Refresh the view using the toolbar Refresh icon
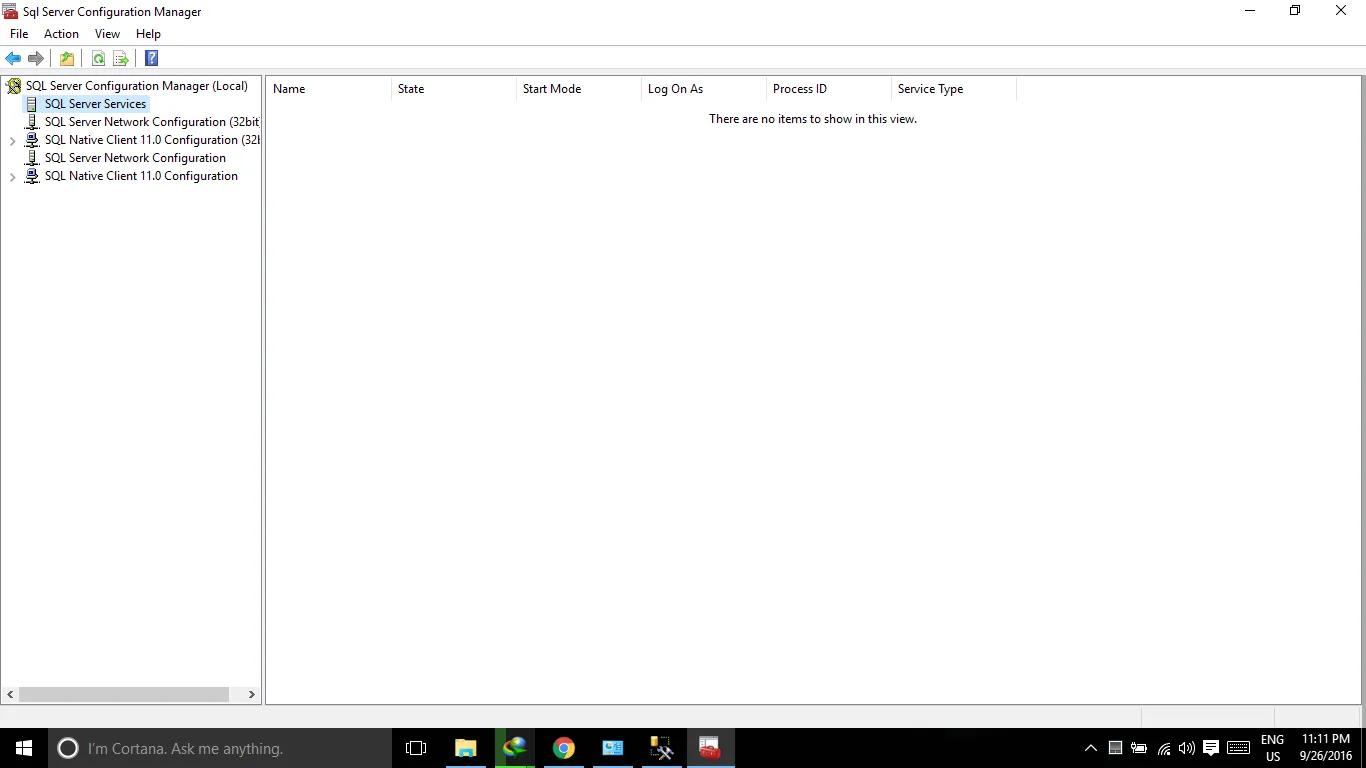This screenshot has height=768, width=1366. tap(98, 59)
